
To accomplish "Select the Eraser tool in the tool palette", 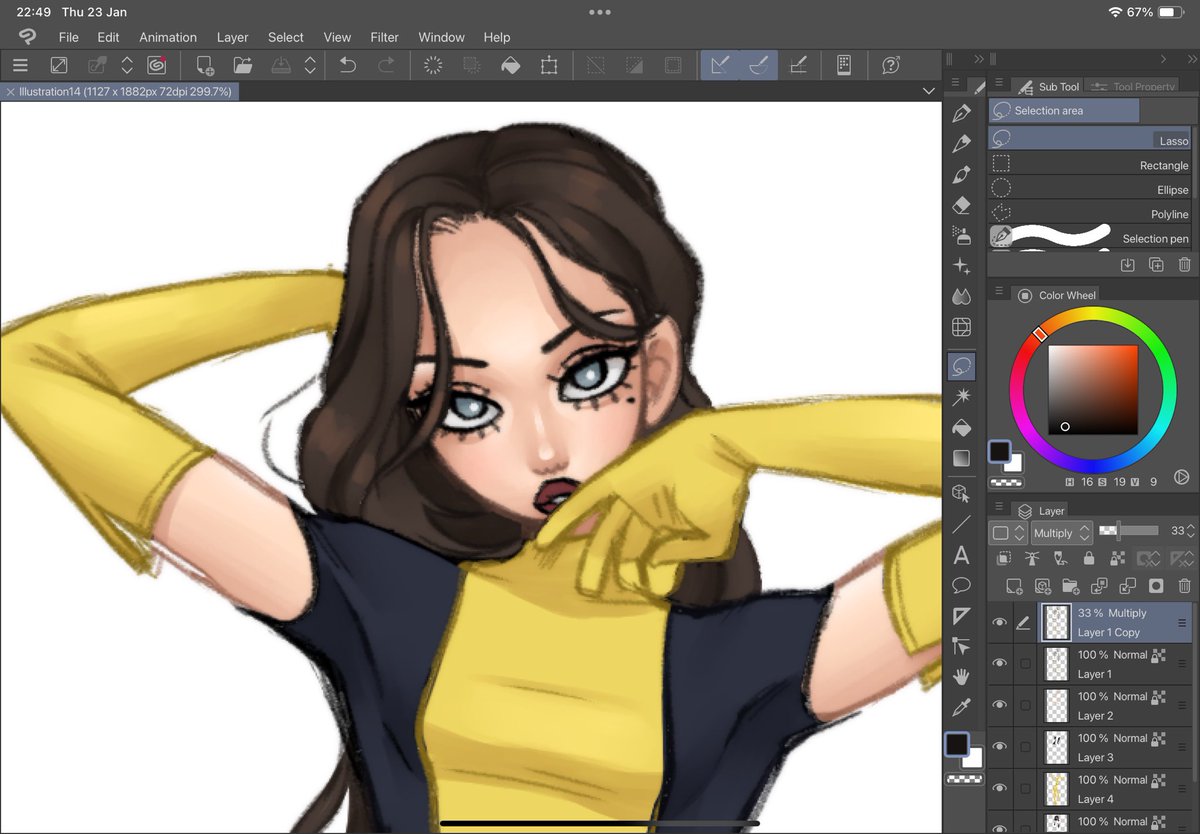I will coord(961,204).
